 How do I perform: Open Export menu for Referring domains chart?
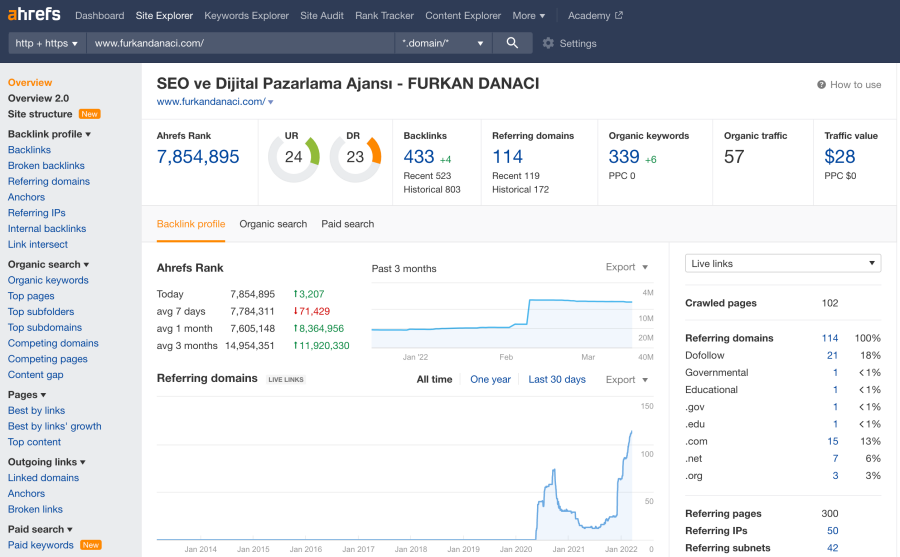coord(627,380)
